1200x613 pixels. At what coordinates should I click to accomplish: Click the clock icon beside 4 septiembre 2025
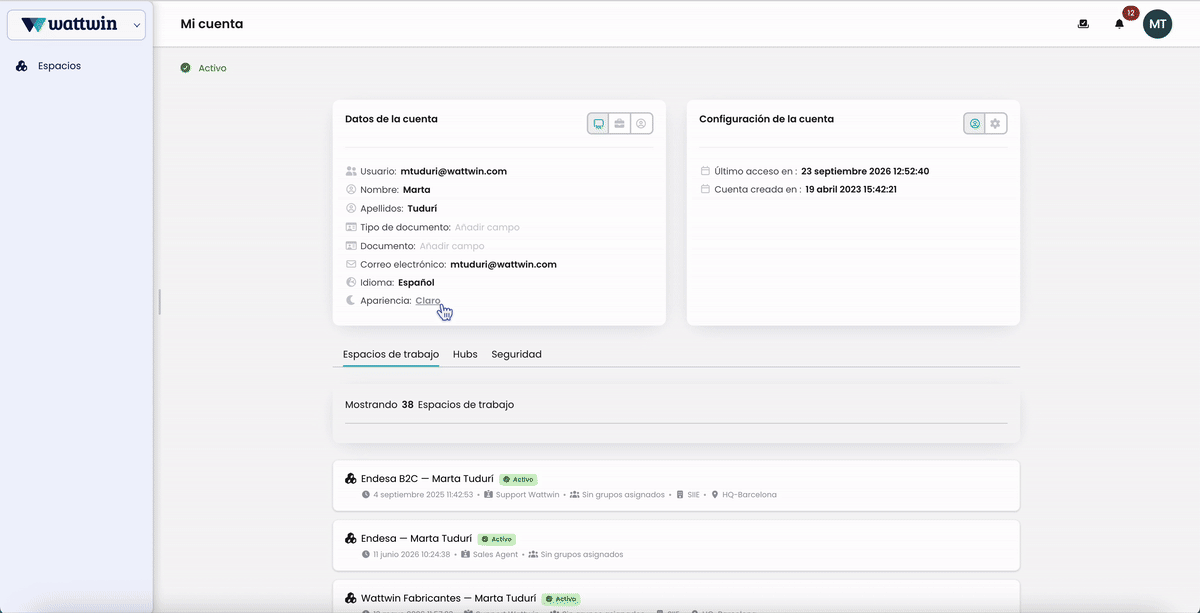coord(366,495)
